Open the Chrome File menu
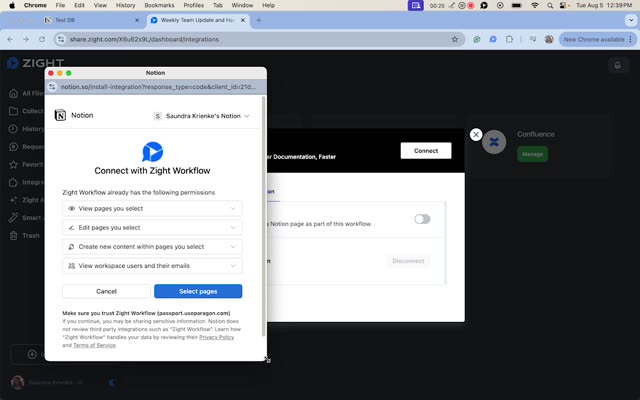The height and width of the screenshot is (400, 640). 60,5
